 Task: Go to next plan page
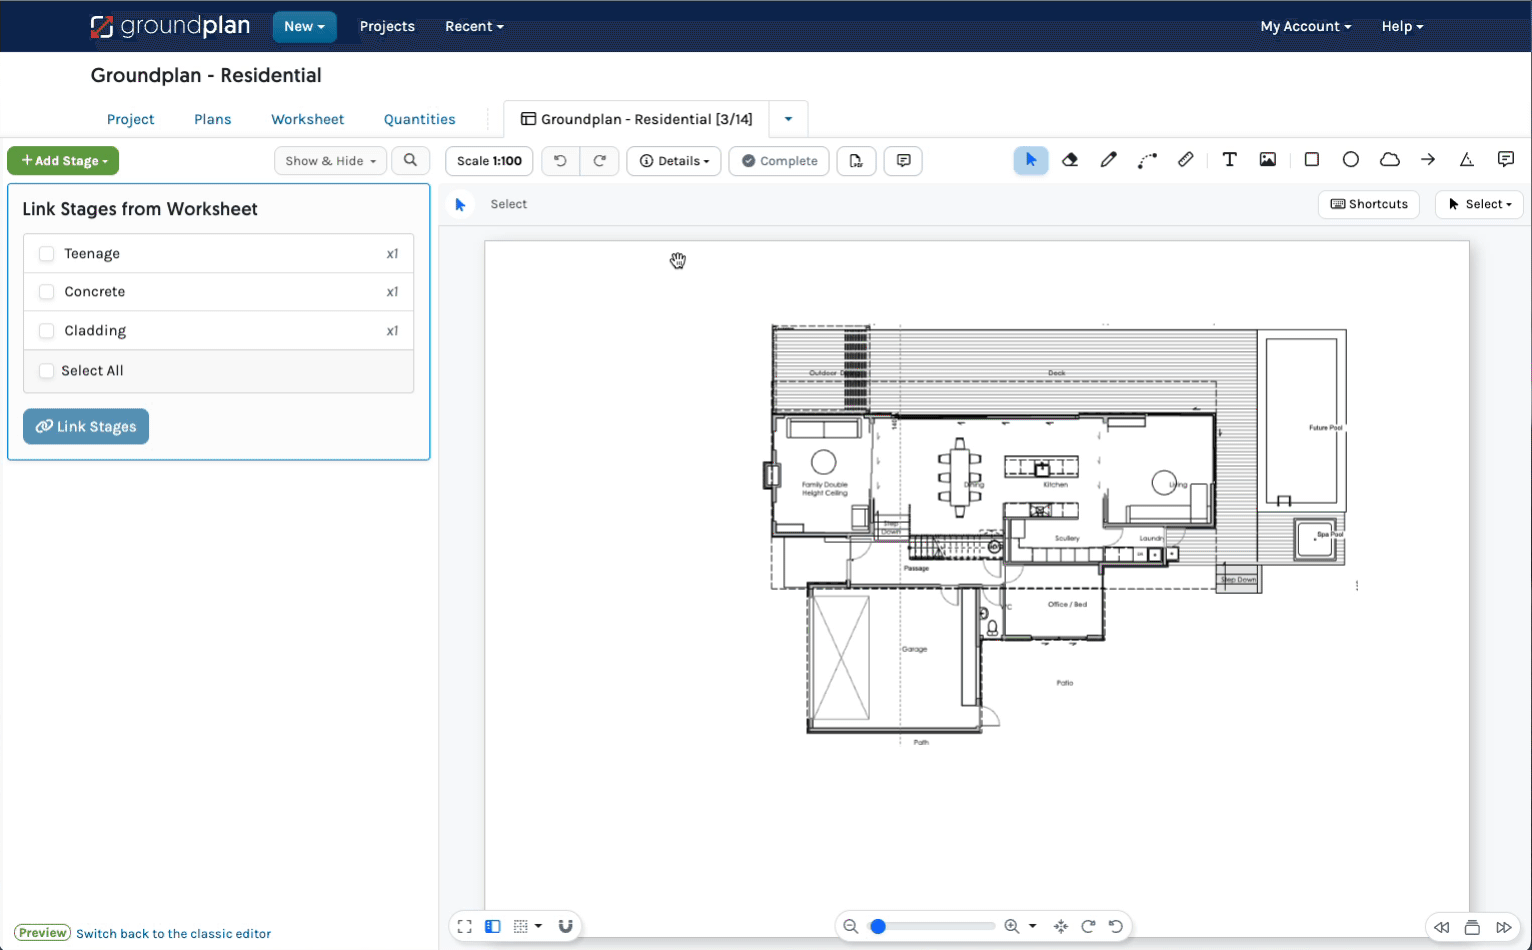[1504, 928]
